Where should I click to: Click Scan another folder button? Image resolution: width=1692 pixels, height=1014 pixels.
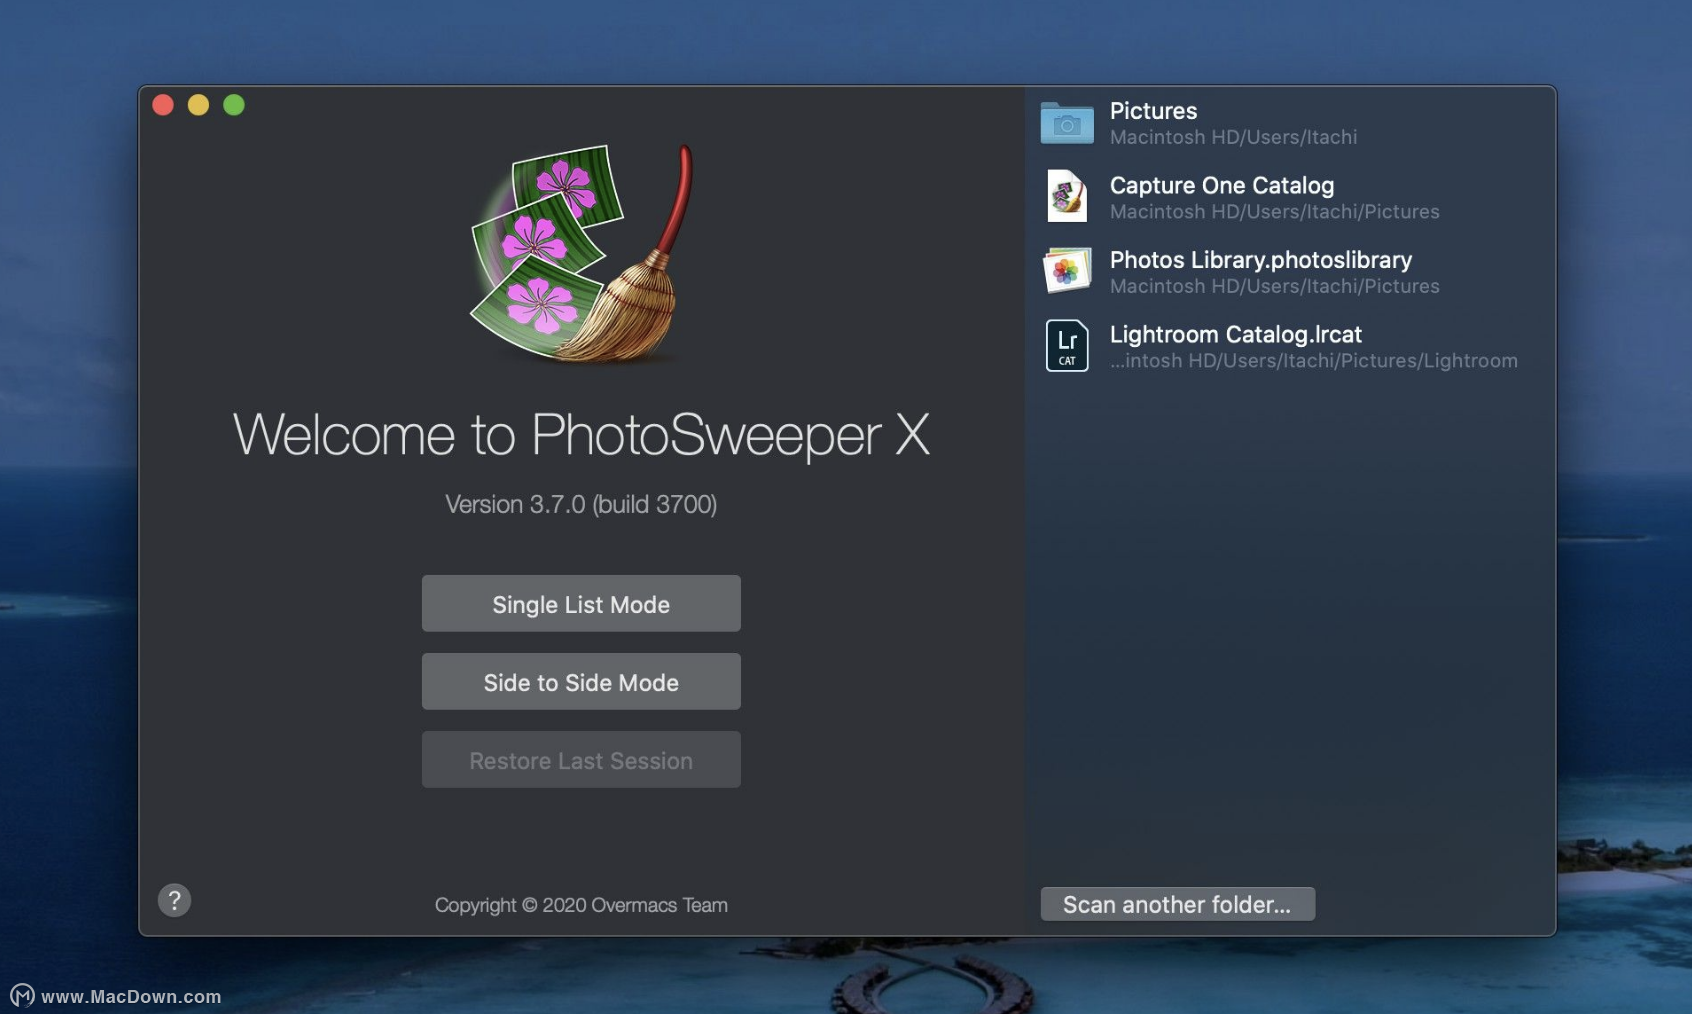(1177, 904)
